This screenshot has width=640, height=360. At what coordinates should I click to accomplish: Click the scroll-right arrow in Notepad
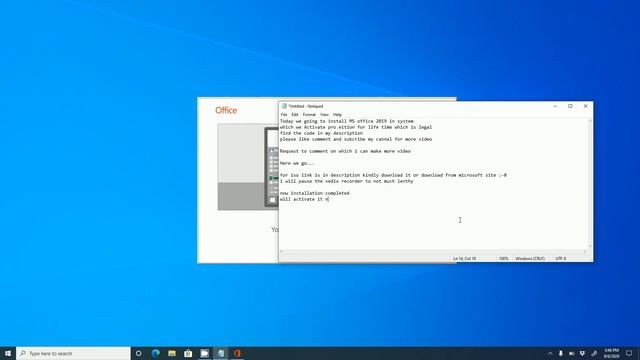(x=584, y=251)
